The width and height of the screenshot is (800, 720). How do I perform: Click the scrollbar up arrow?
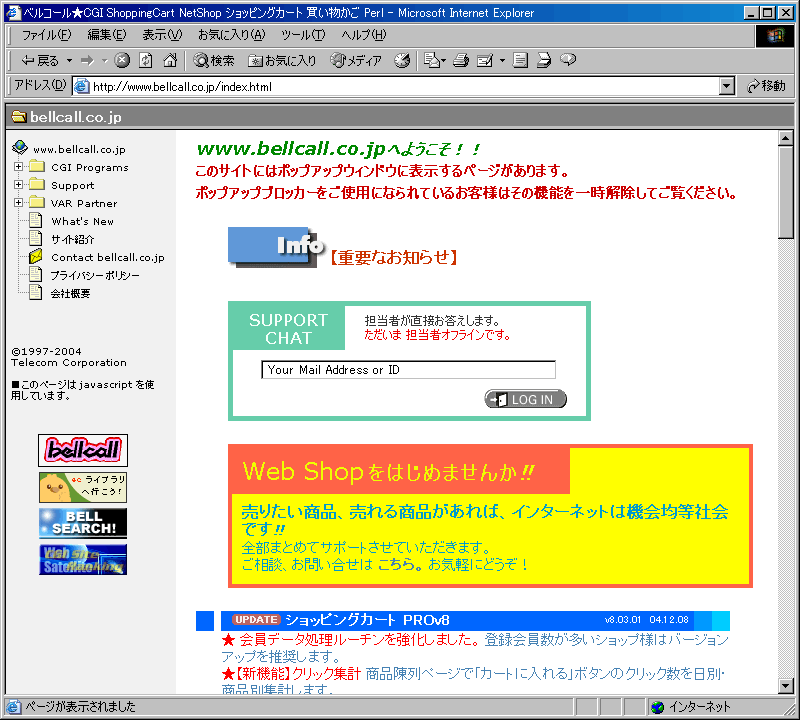786,138
